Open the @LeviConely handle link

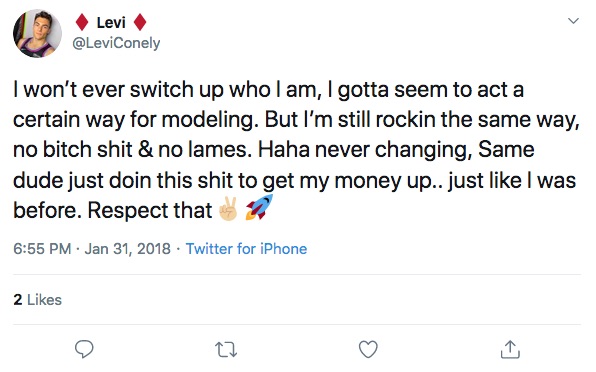pyautogui.click(x=116, y=43)
